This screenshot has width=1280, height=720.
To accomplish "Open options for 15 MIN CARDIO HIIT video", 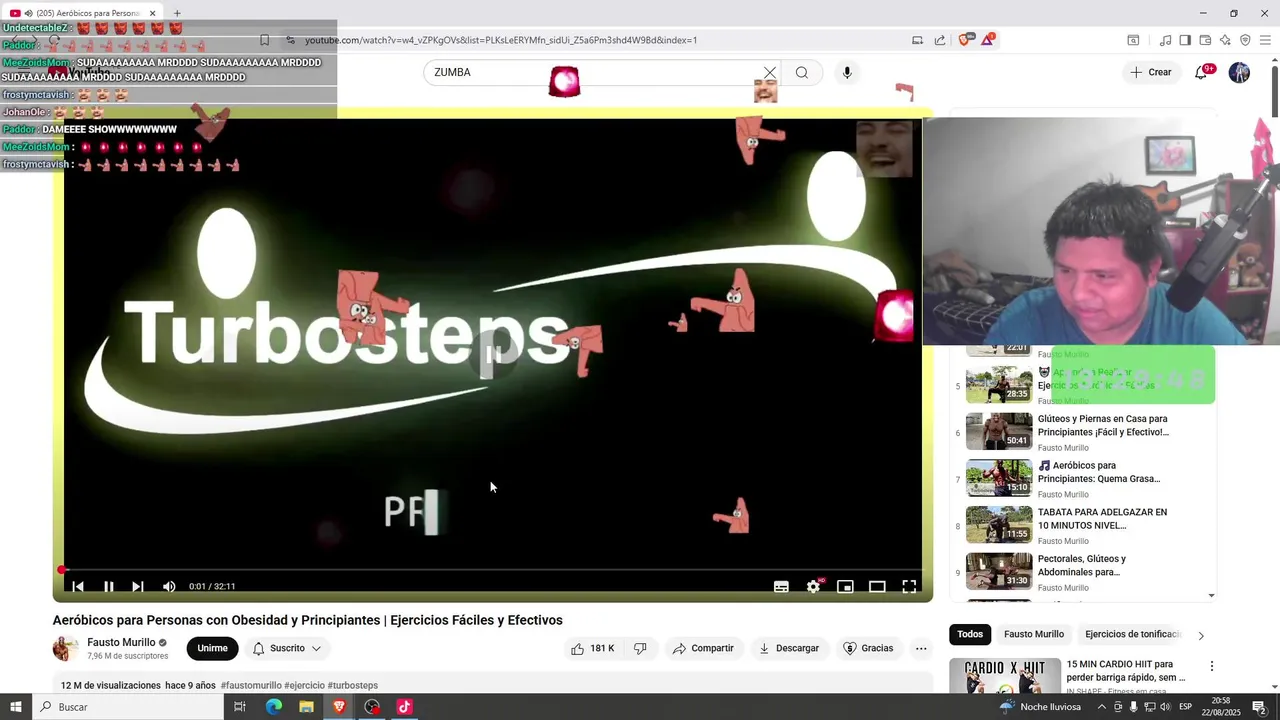I will point(1211,666).
